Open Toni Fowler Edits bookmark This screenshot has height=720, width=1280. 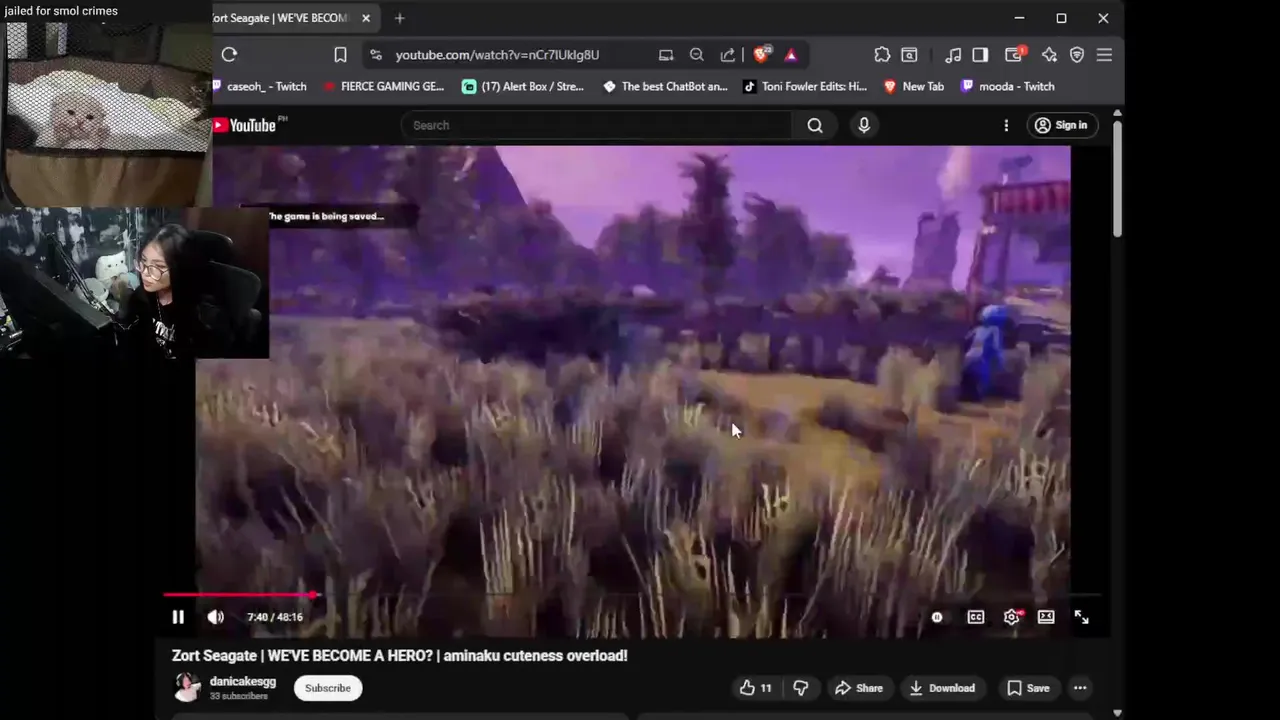pyautogui.click(x=805, y=86)
